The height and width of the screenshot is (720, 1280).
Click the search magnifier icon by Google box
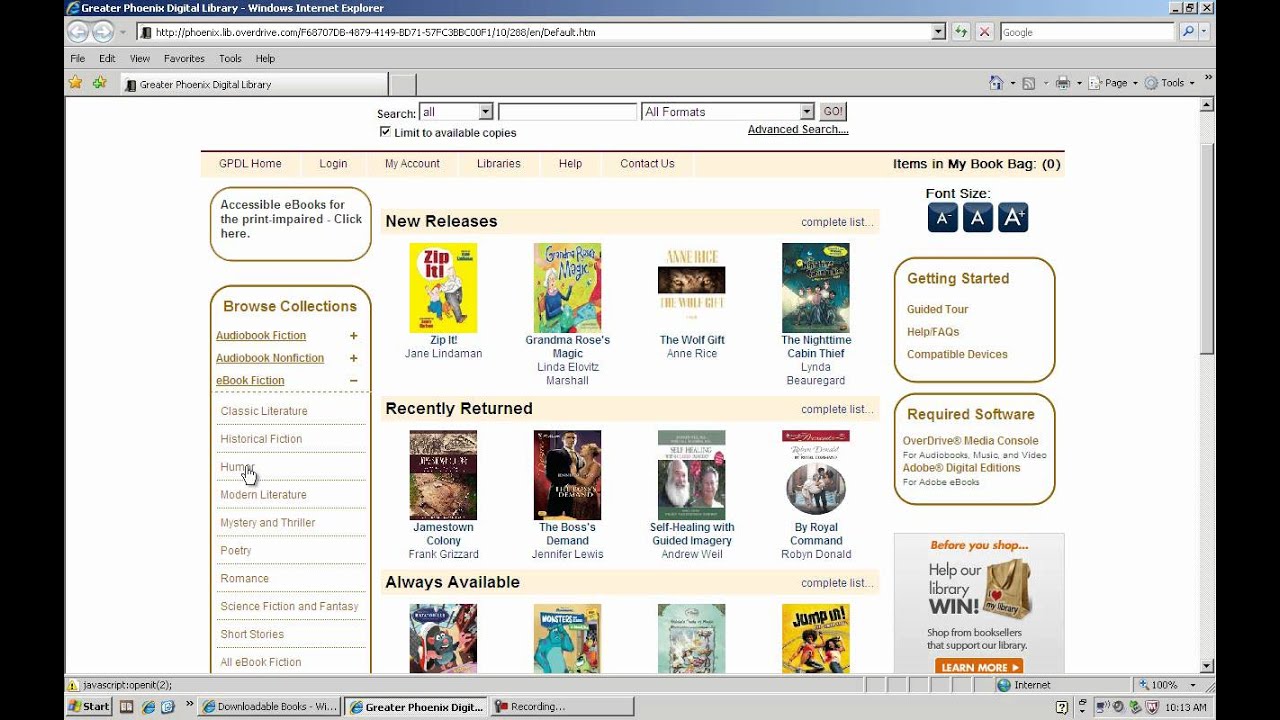(x=1188, y=32)
